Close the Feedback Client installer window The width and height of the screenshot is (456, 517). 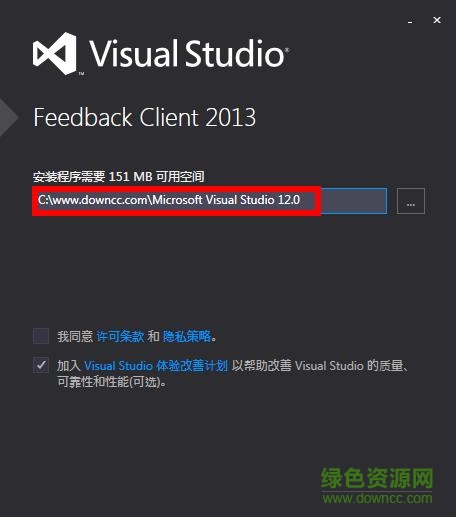coord(437,20)
